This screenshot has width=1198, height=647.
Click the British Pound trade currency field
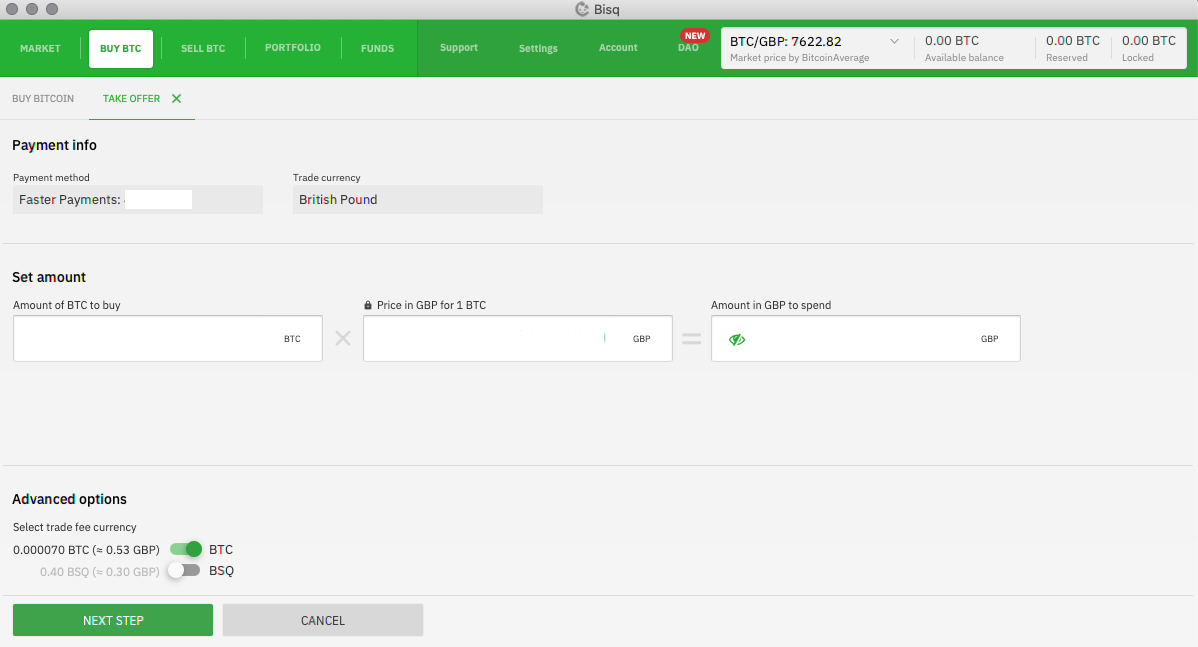(418, 199)
